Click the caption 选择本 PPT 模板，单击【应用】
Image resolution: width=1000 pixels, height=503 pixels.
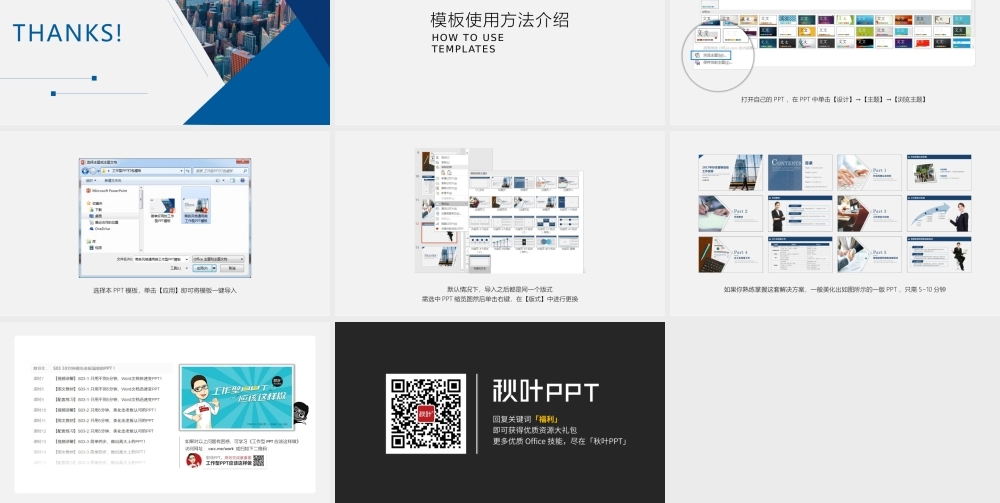(165, 290)
